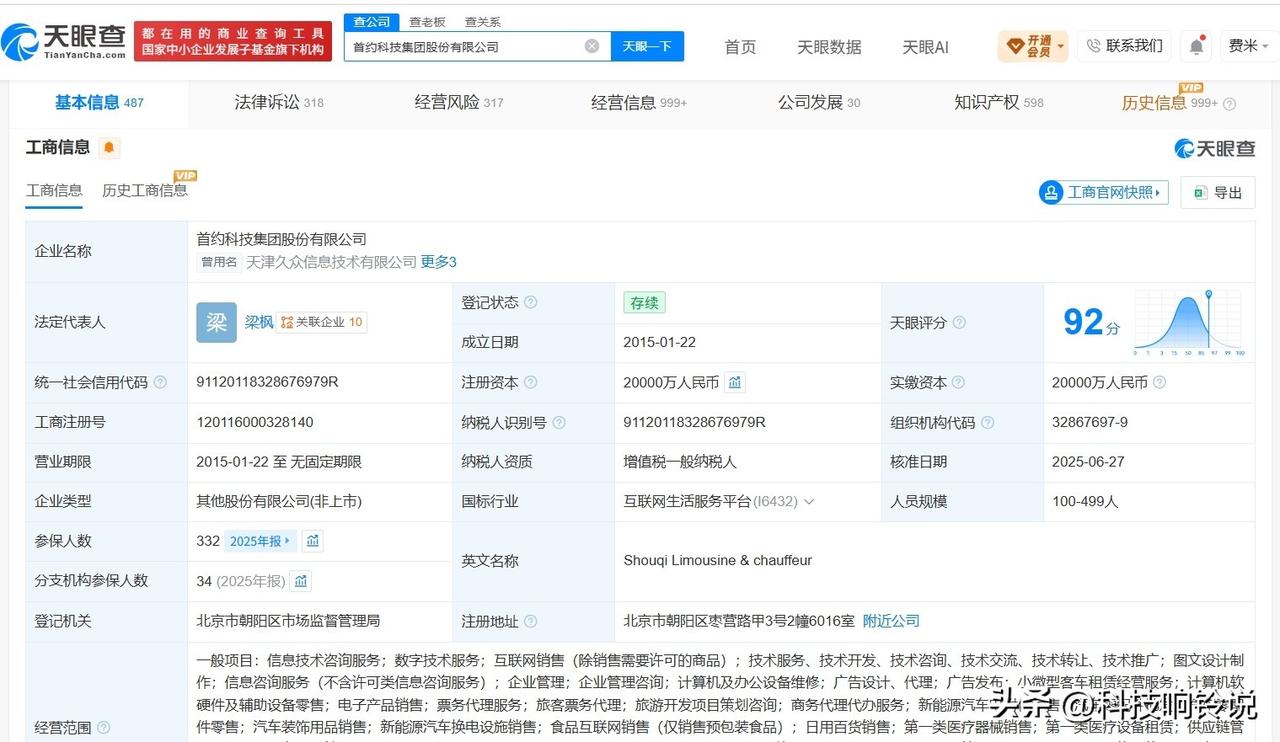Click the 工商注册号 value 120116000328140

pyautogui.click(x=255, y=422)
